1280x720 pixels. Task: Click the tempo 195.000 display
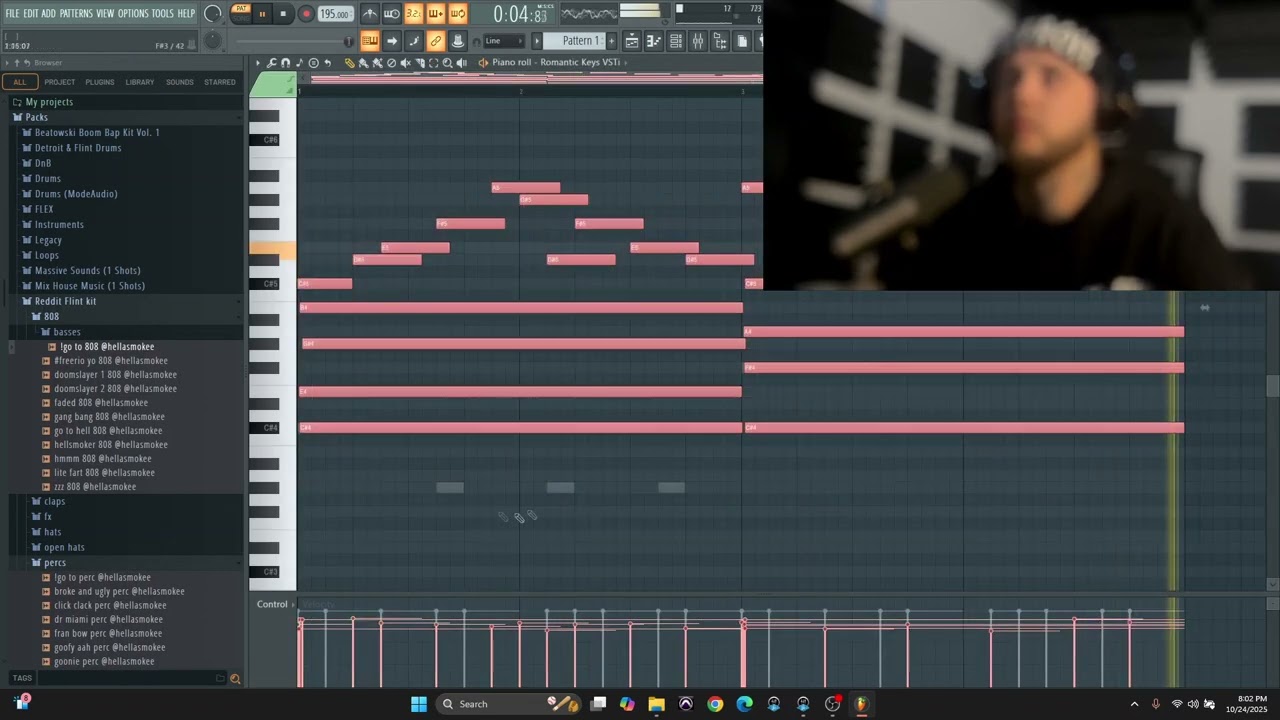[x=336, y=14]
